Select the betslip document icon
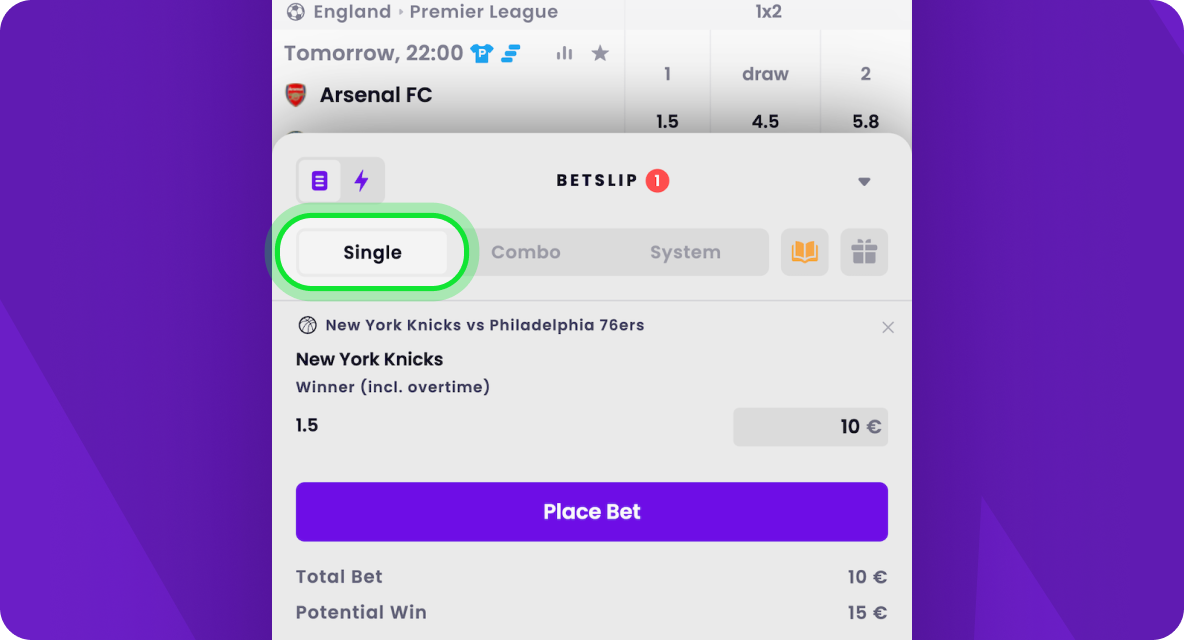Viewport: 1184px width, 640px height. coord(320,180)
